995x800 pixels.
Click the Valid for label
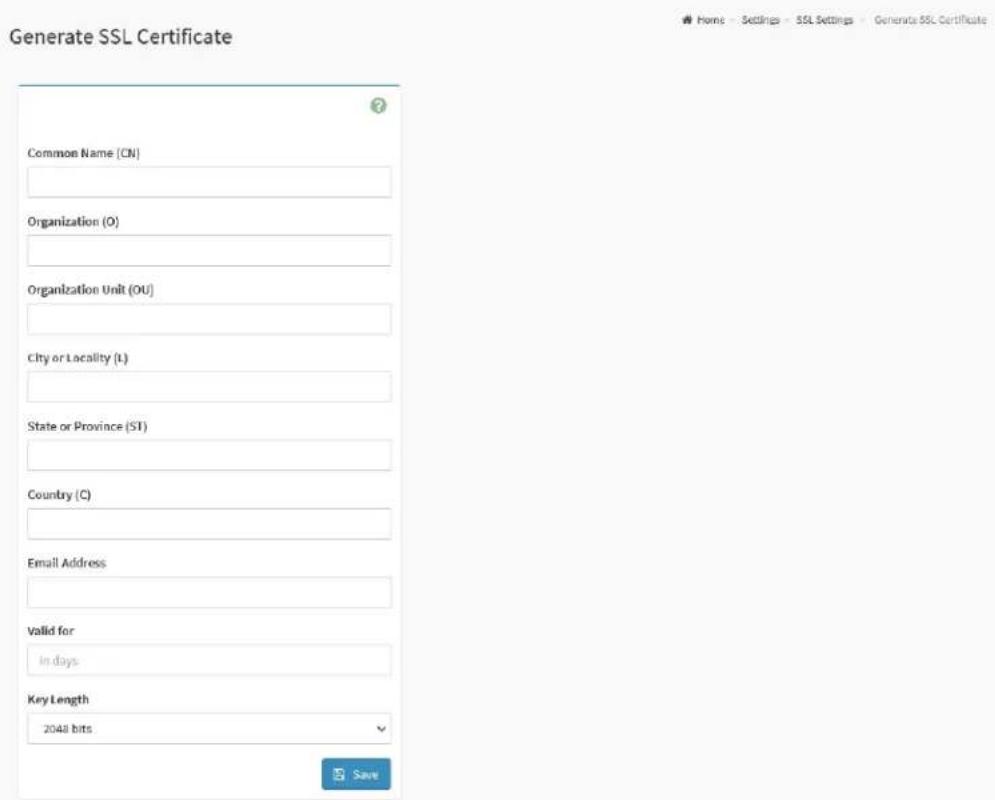pyautogui.click(x=51, y=631)
